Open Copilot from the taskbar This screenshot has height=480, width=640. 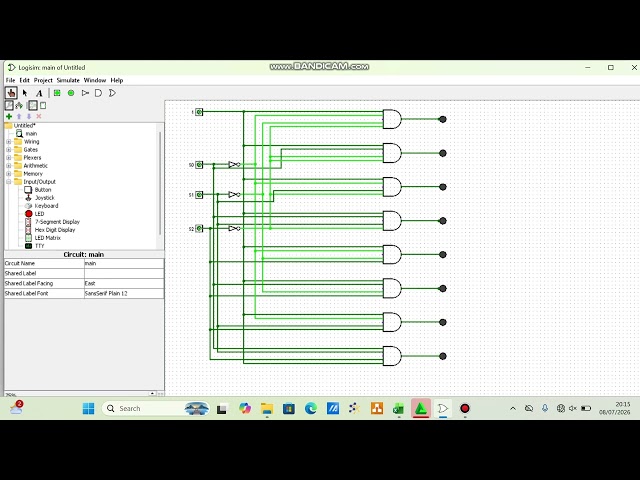tap(245, 408)
